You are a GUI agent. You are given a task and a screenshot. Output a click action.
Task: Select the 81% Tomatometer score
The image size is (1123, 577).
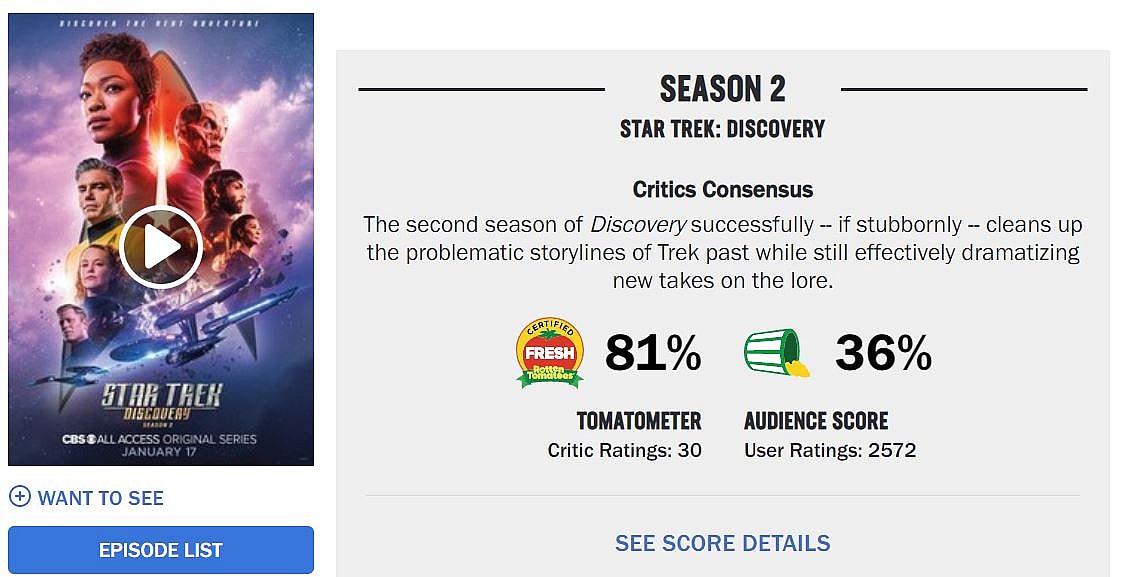point(653,353)
